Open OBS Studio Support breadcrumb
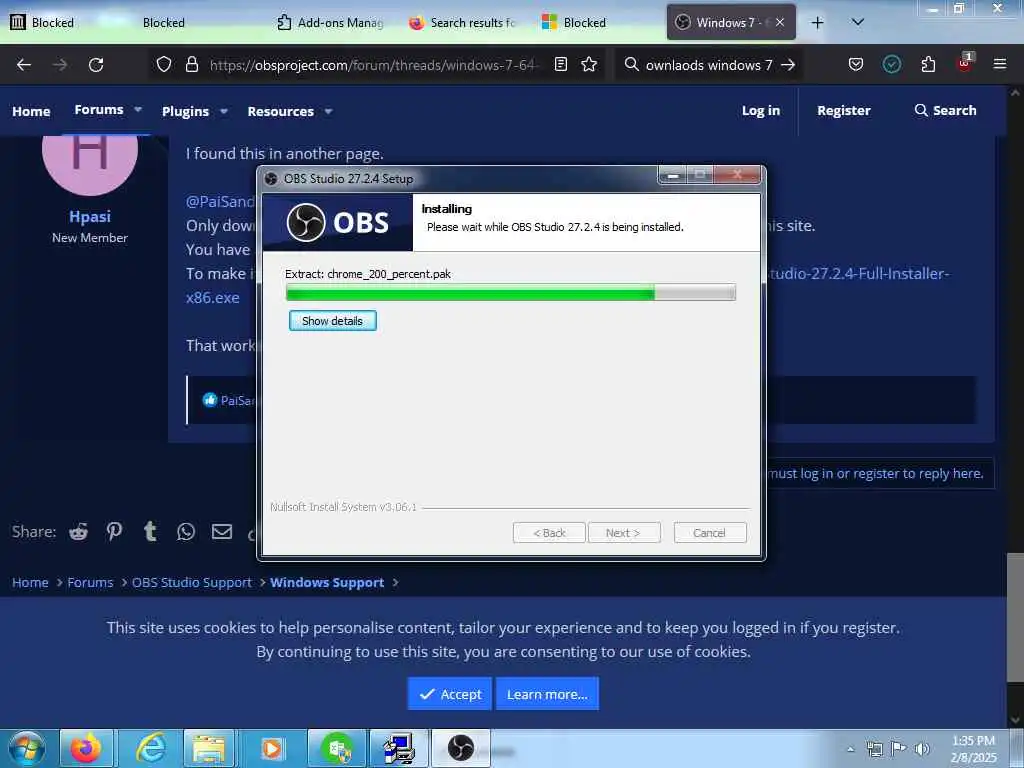The image size is (1024, 768). (191, 583)
